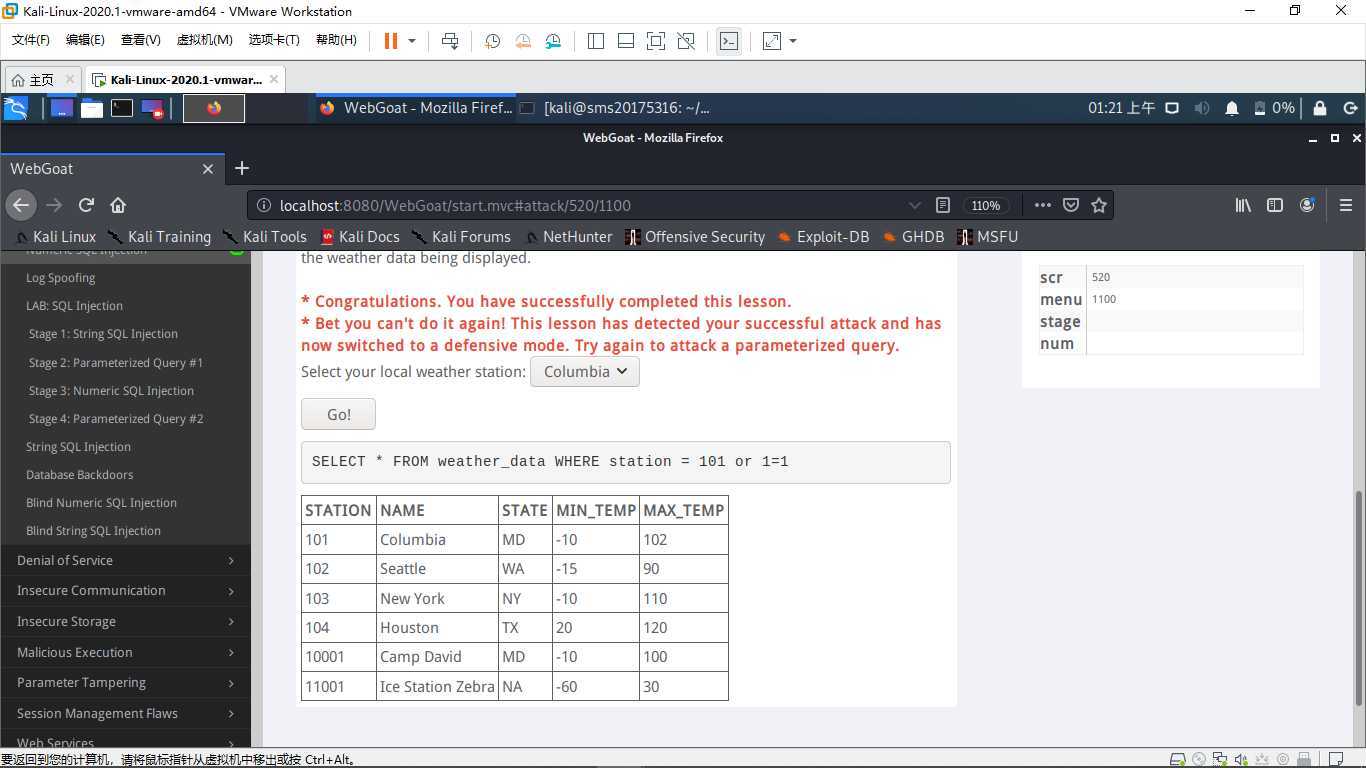1366x768 pixels.
Task: Open the screen recorder in Kali panel
Action: [x=152, y=108]
